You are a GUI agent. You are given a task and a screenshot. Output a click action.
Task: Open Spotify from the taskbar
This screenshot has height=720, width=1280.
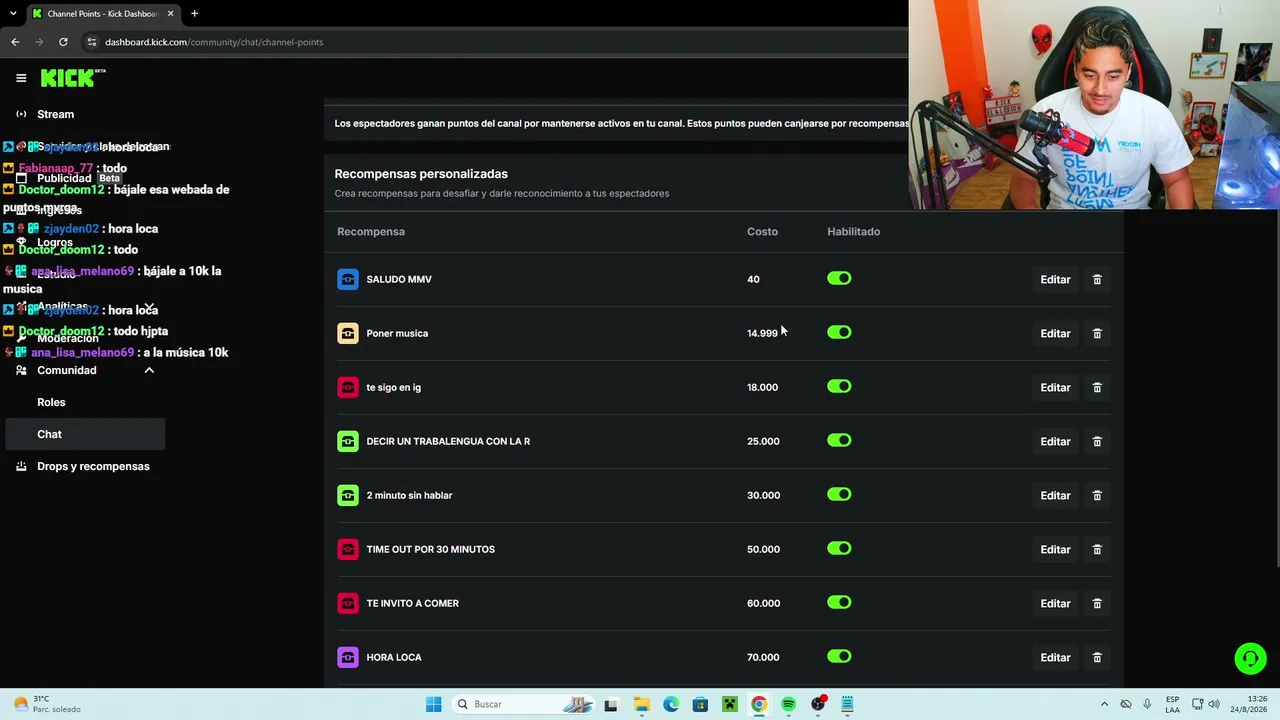click(788, 704)
